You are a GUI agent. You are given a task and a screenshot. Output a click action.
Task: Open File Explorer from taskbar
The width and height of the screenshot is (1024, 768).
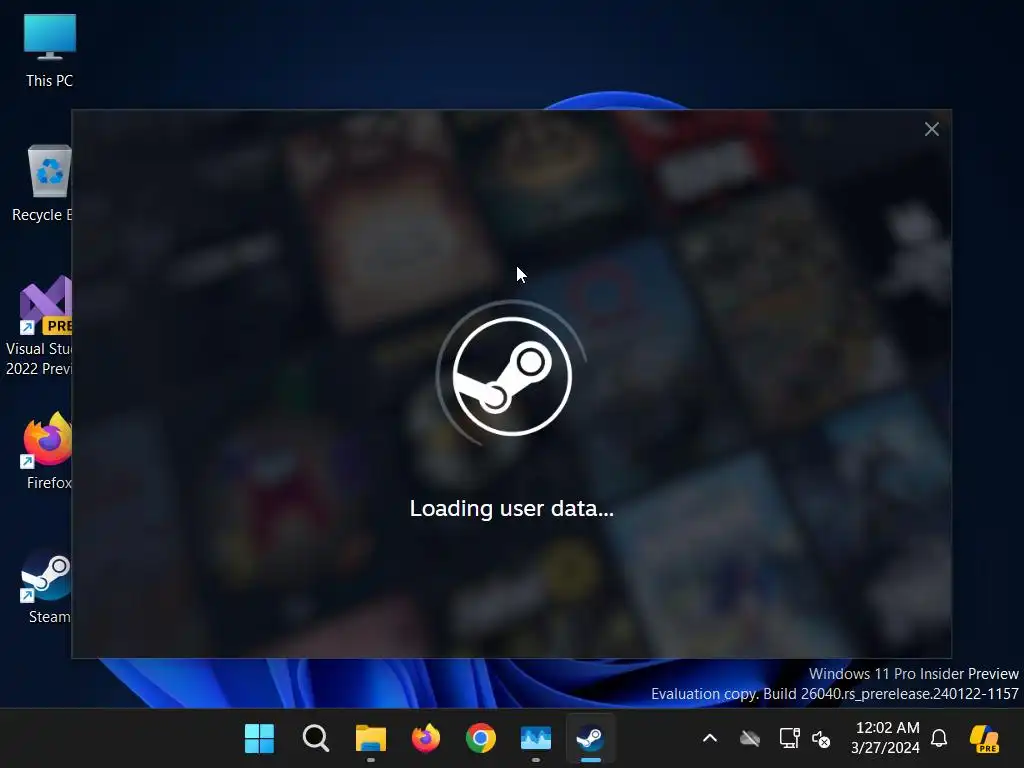(371, 739)
